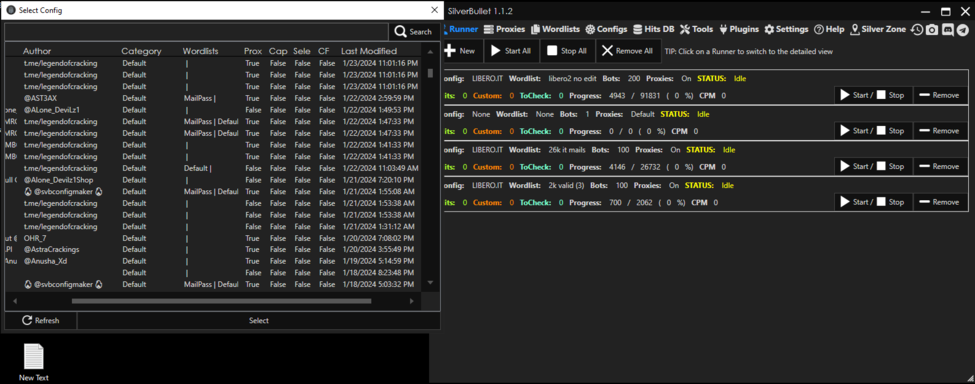Click Start / Stop on the libero2 no edit runner
Viewport: 975px width, 384px height.
click(x=873, y=96)
